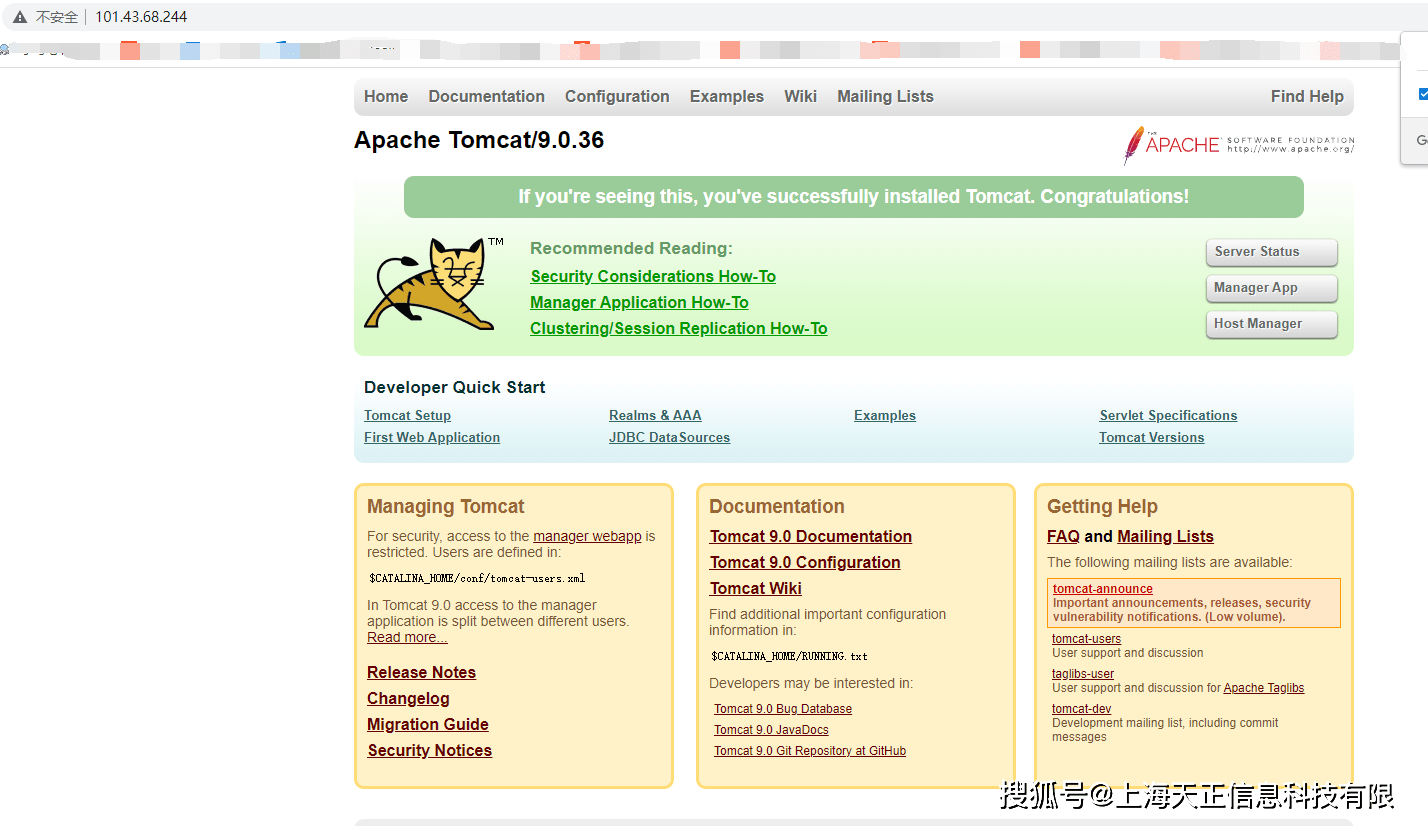Open Clustering/Session Replication How-To link
Image resolution: width=1428 pixels, height=826 pixels.
[679, 329]
